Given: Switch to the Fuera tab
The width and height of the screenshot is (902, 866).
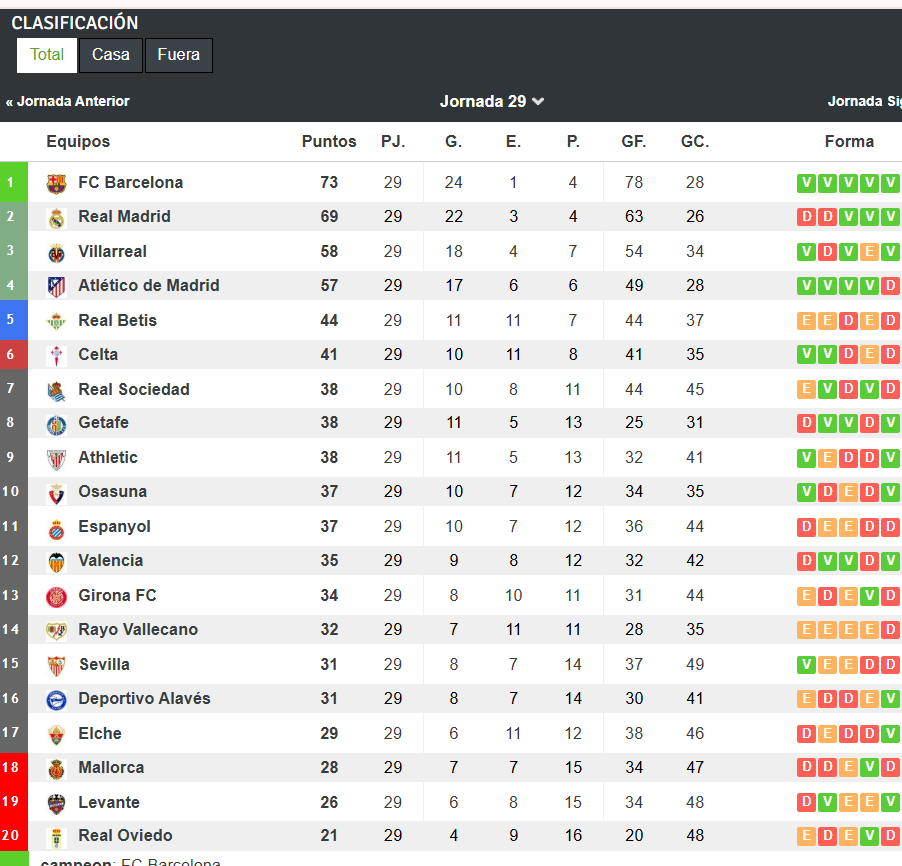Looking at the screenshot, I should 178,55.
